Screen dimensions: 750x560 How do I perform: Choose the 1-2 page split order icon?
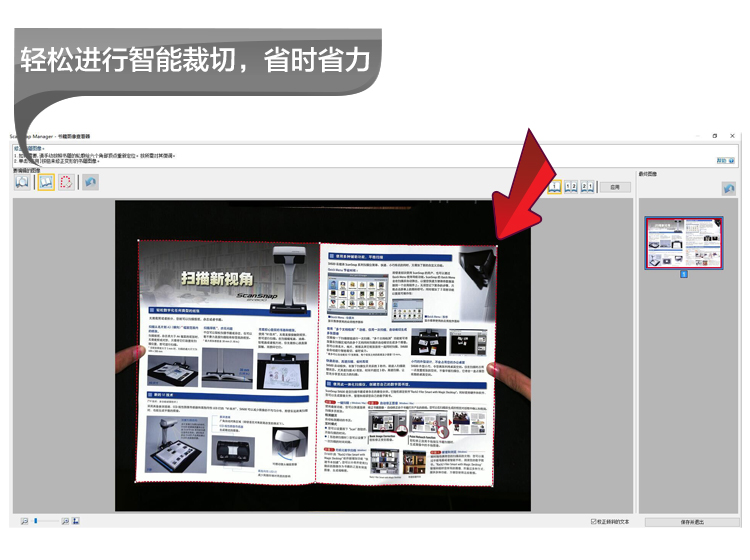pos(570,186)
